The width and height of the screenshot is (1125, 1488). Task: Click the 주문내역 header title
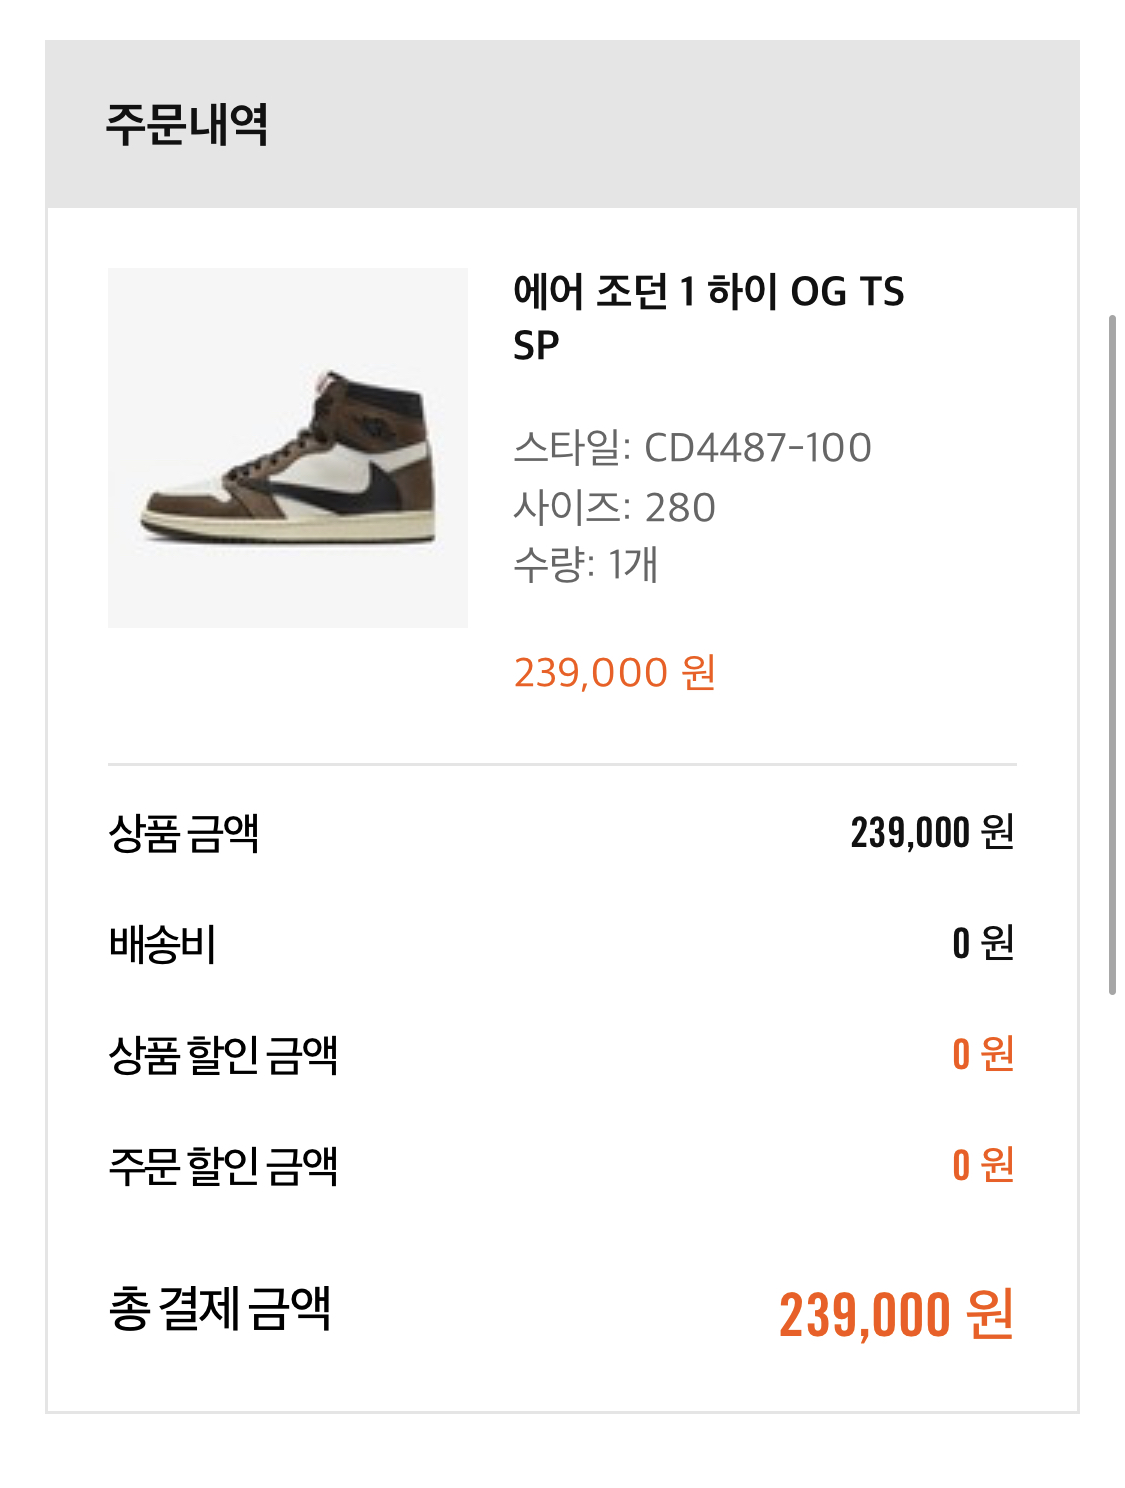(187, 125)
